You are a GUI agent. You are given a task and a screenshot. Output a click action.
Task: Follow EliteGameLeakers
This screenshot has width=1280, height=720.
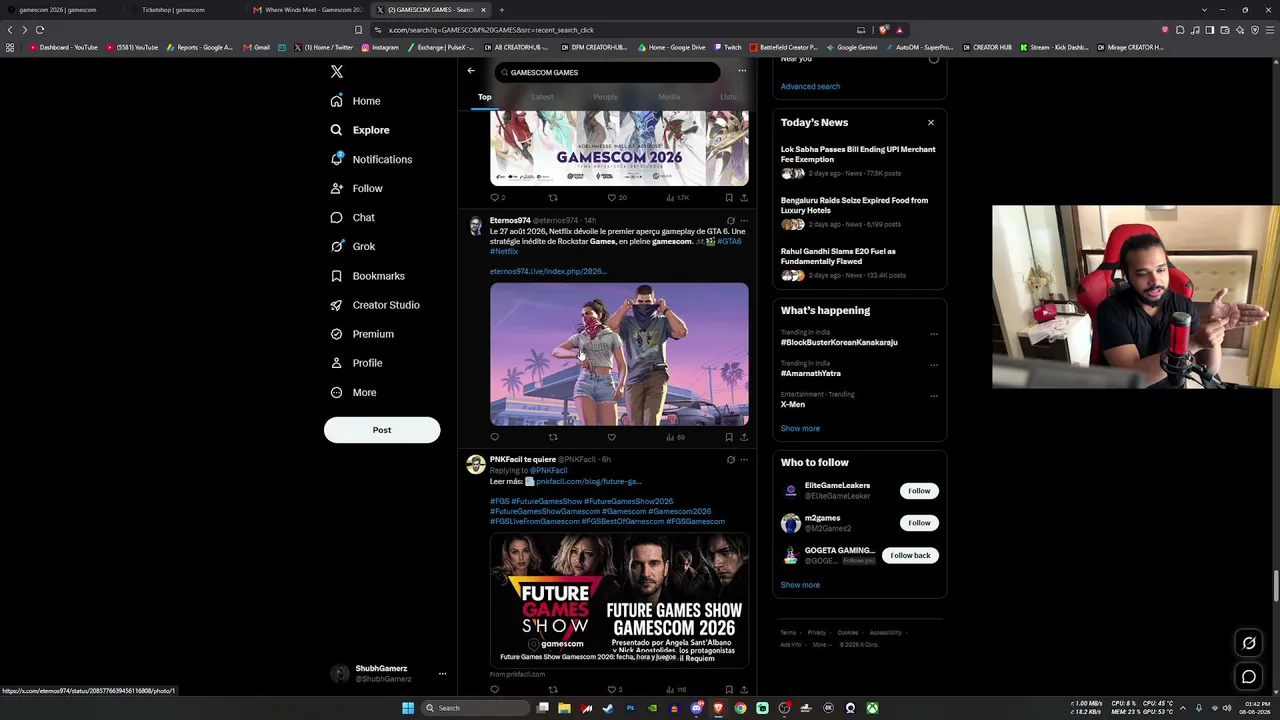[x=919, y=491]
